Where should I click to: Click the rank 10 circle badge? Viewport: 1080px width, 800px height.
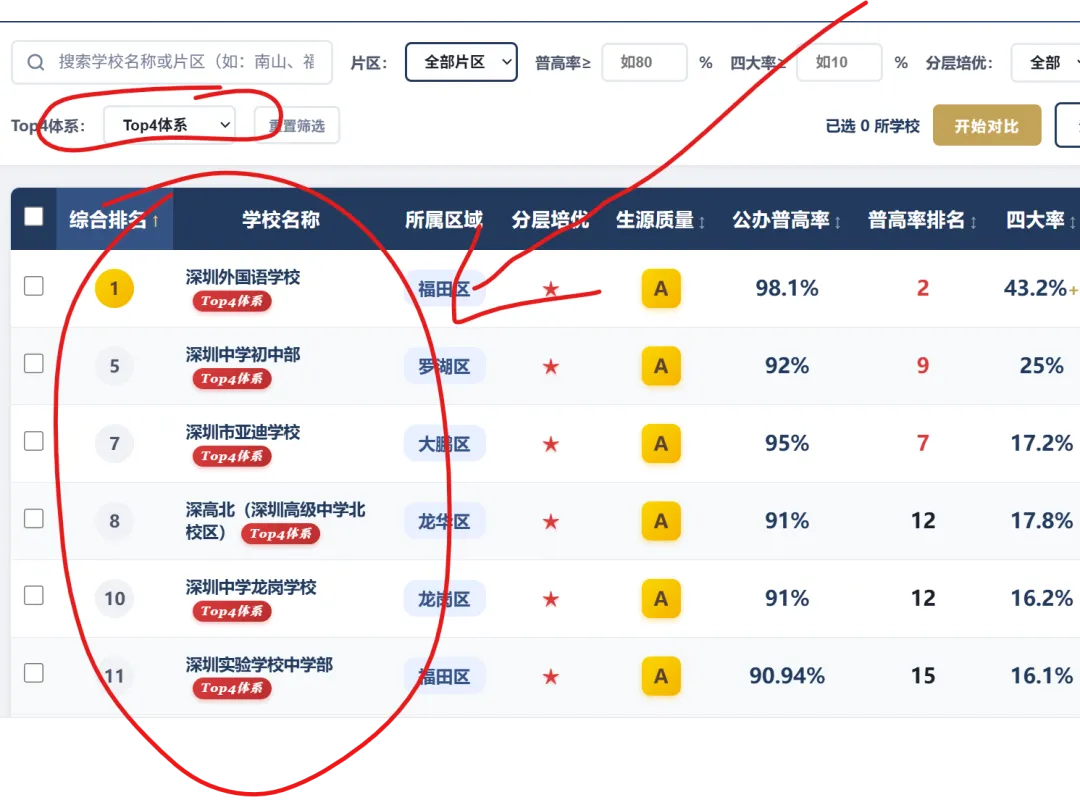114,599
